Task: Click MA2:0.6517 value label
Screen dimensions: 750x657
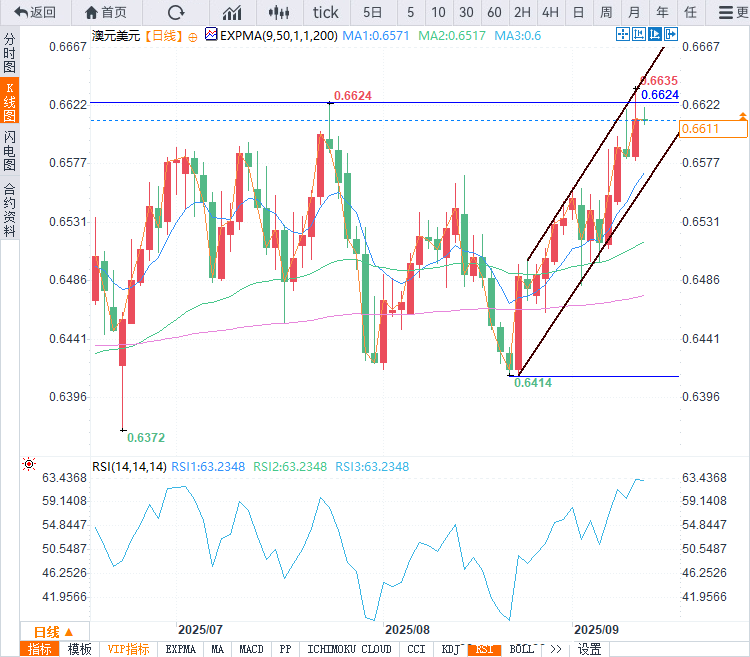Action: point(452,36)
